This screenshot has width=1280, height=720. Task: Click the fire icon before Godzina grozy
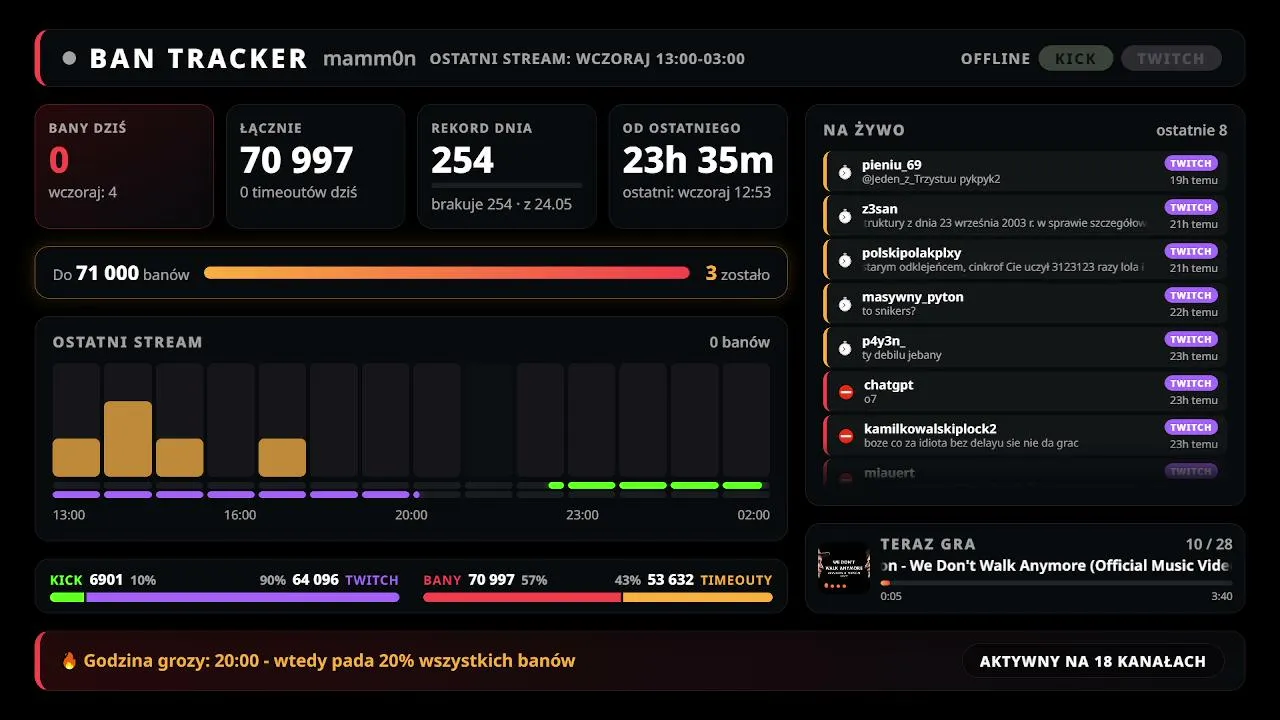pyautogui.click(x=69, y=660)
